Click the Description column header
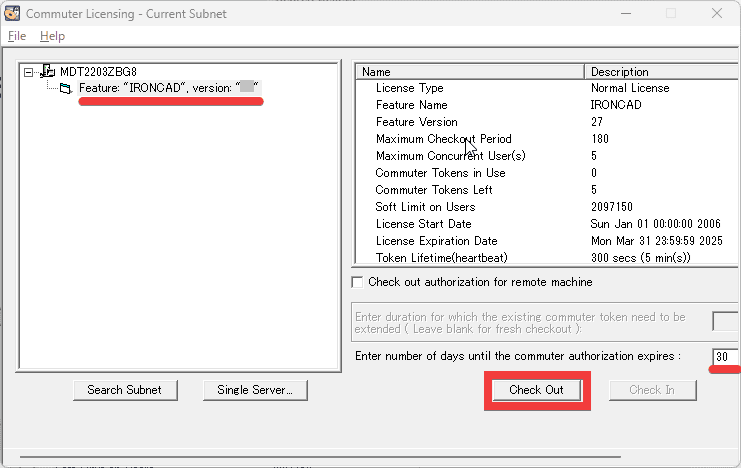This screenshot has width=741, height=468. click(x=661, y=72)
